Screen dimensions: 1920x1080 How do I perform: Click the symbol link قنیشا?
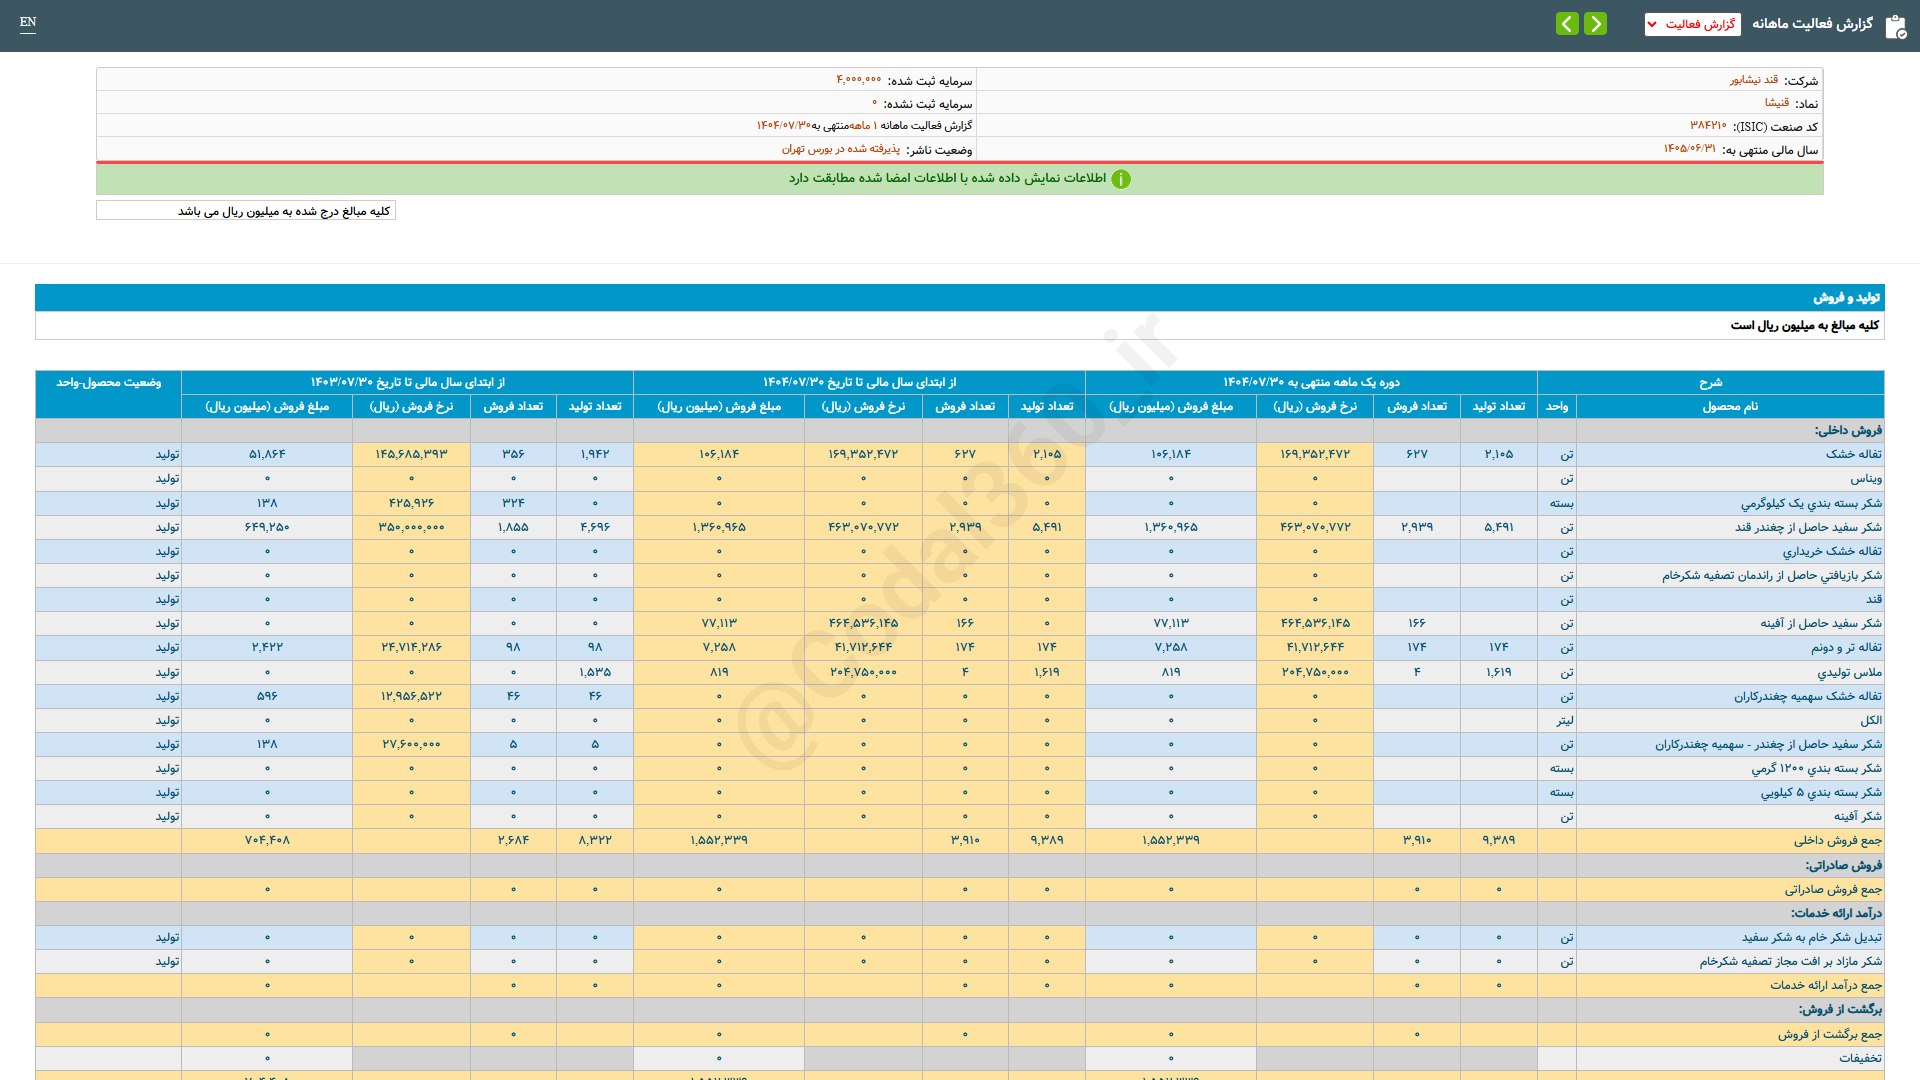point(1776,103)
